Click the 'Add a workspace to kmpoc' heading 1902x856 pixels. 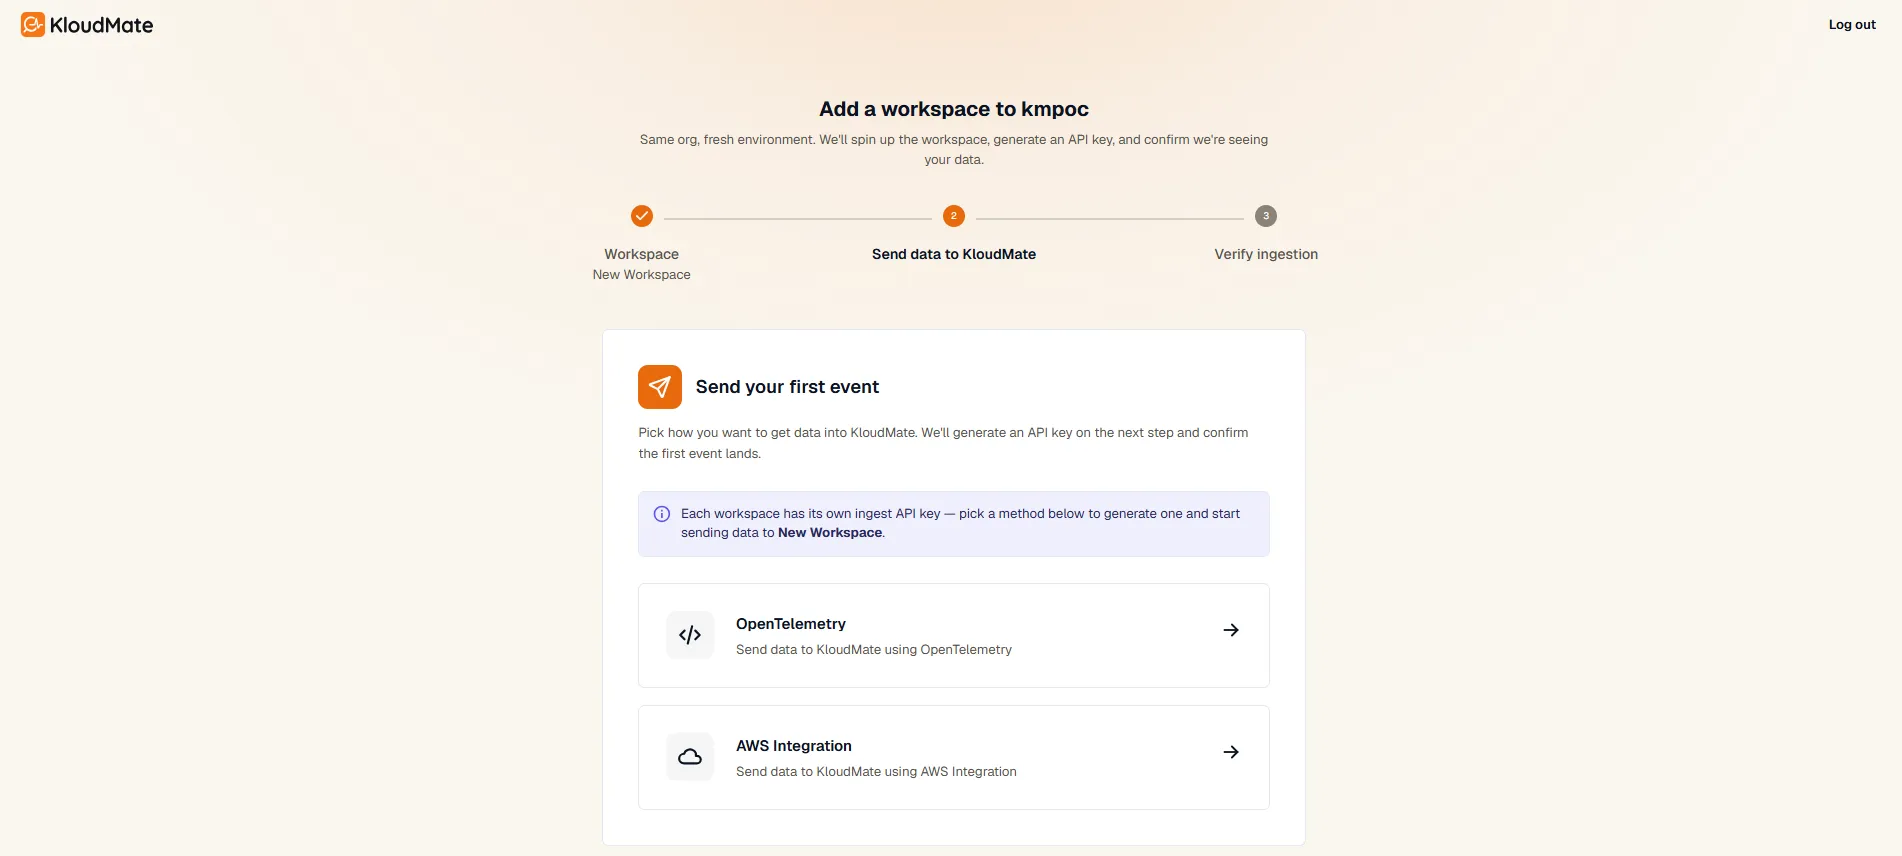click(954, 109)
